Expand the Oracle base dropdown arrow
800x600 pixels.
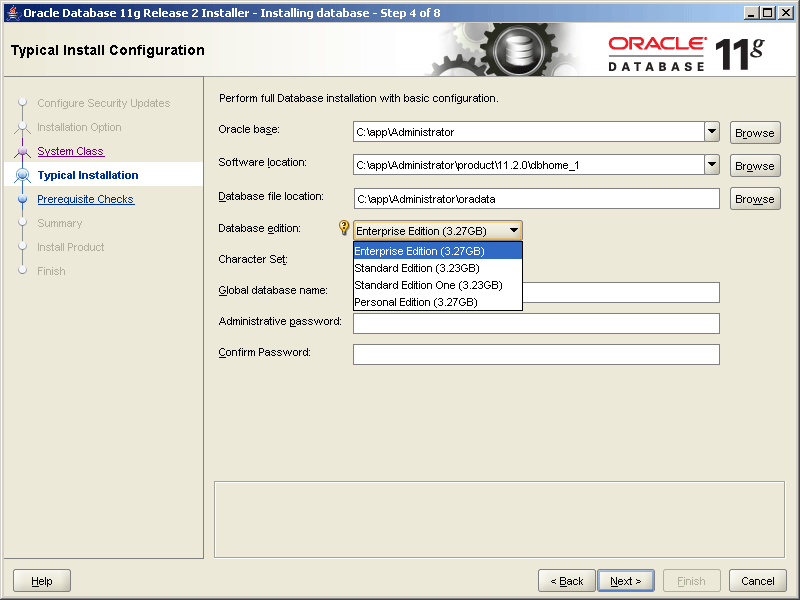coord(712,132)
